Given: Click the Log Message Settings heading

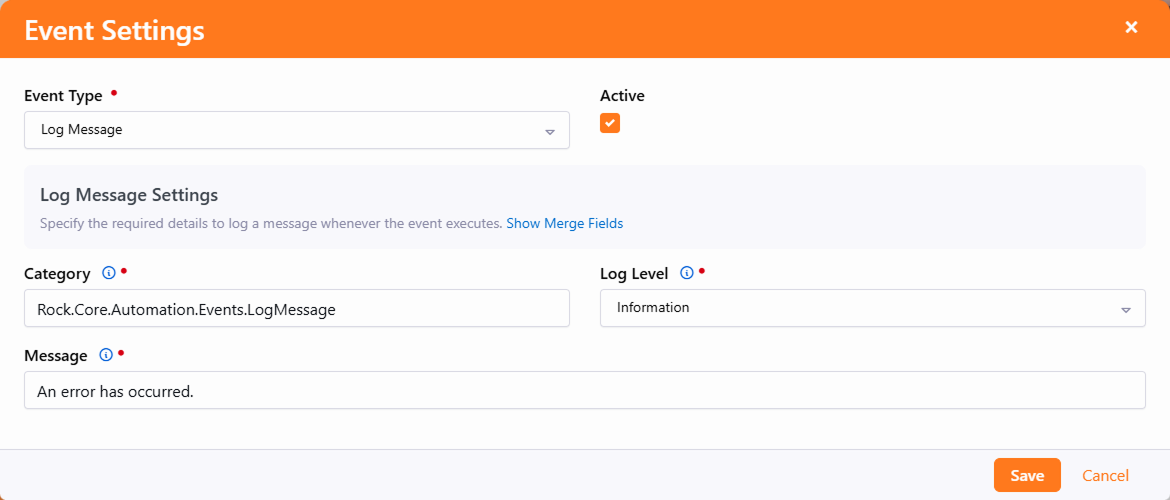Looking at the screenshot, I should [129, 194].
